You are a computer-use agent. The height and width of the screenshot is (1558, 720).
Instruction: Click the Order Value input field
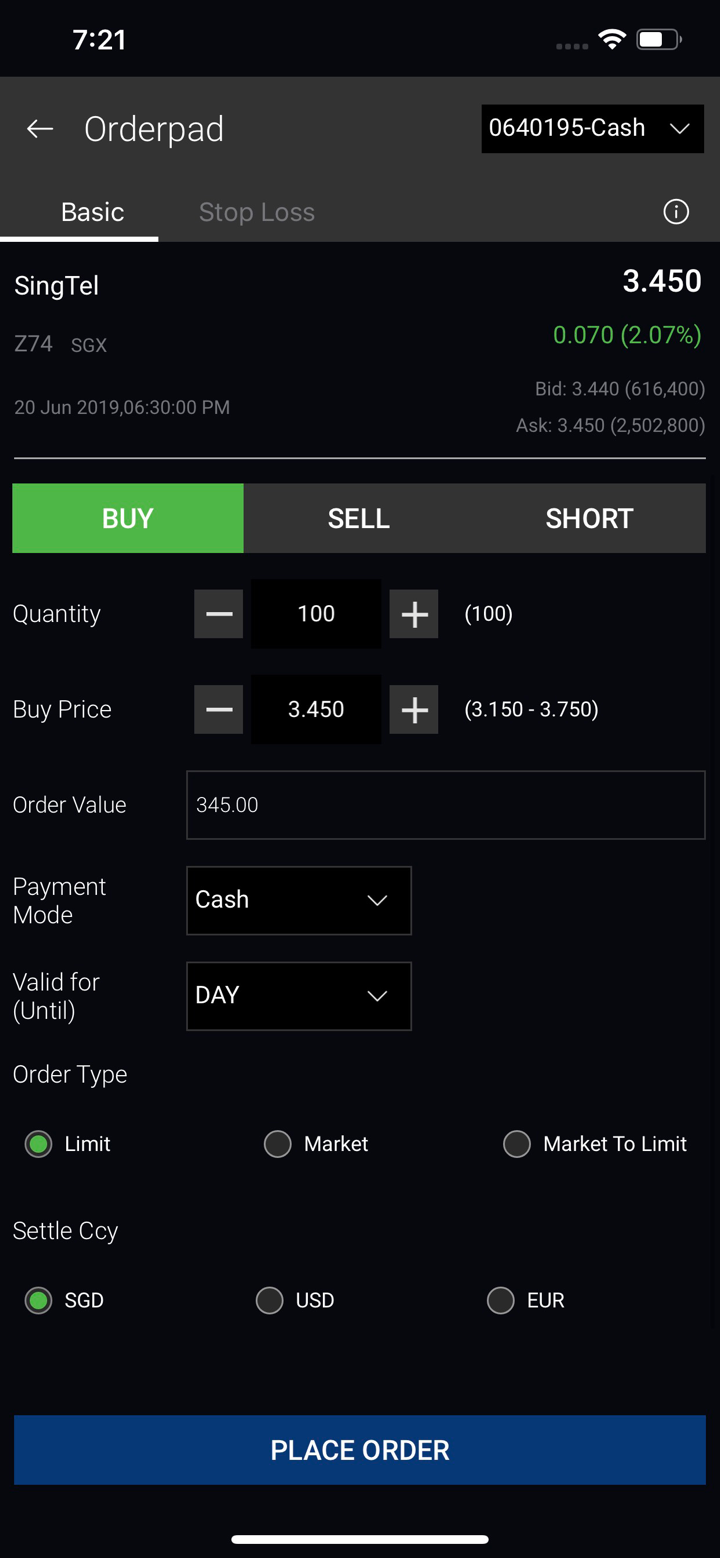(445, 805)
